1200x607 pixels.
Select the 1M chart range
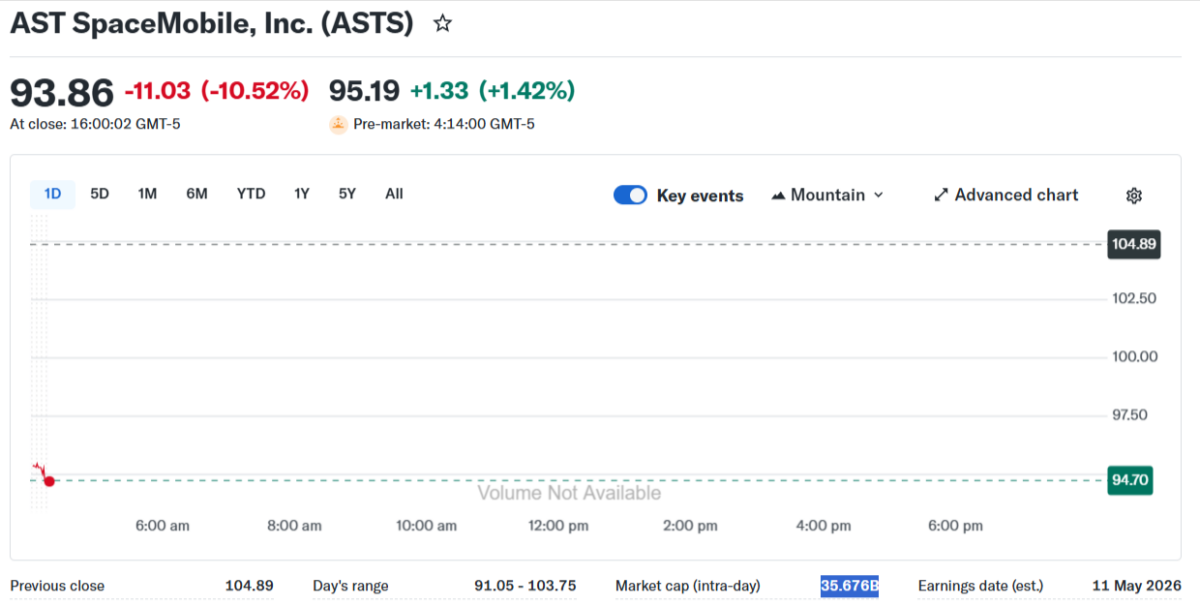point(147,194)
